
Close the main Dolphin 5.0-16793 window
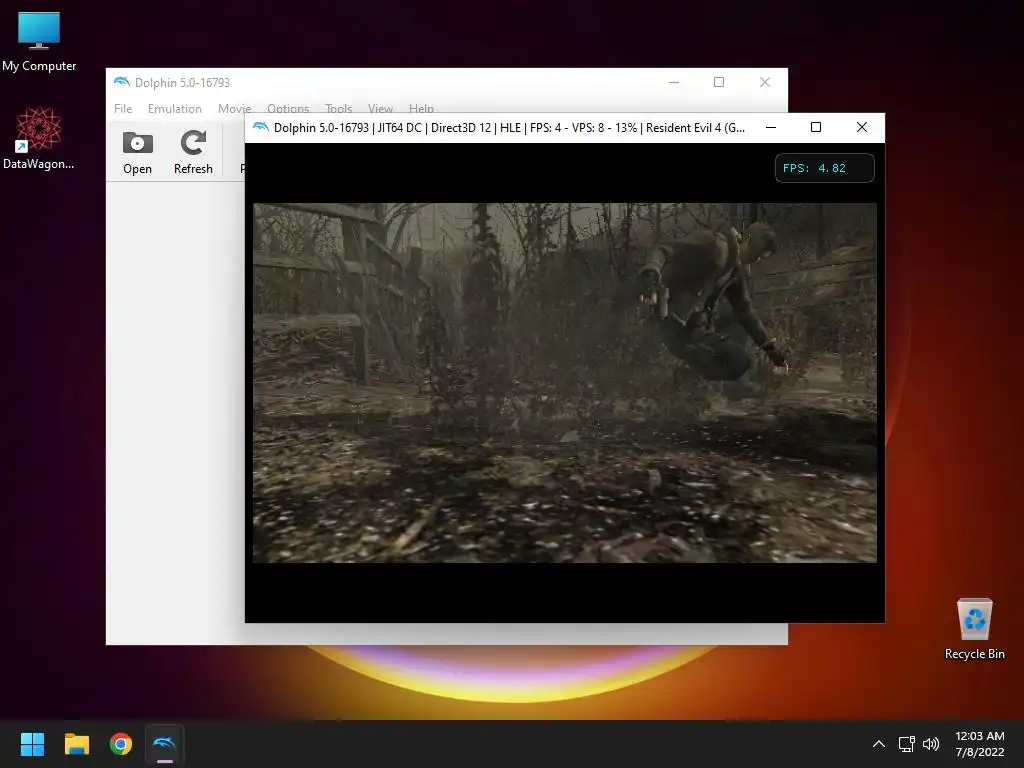click(765, 82)
